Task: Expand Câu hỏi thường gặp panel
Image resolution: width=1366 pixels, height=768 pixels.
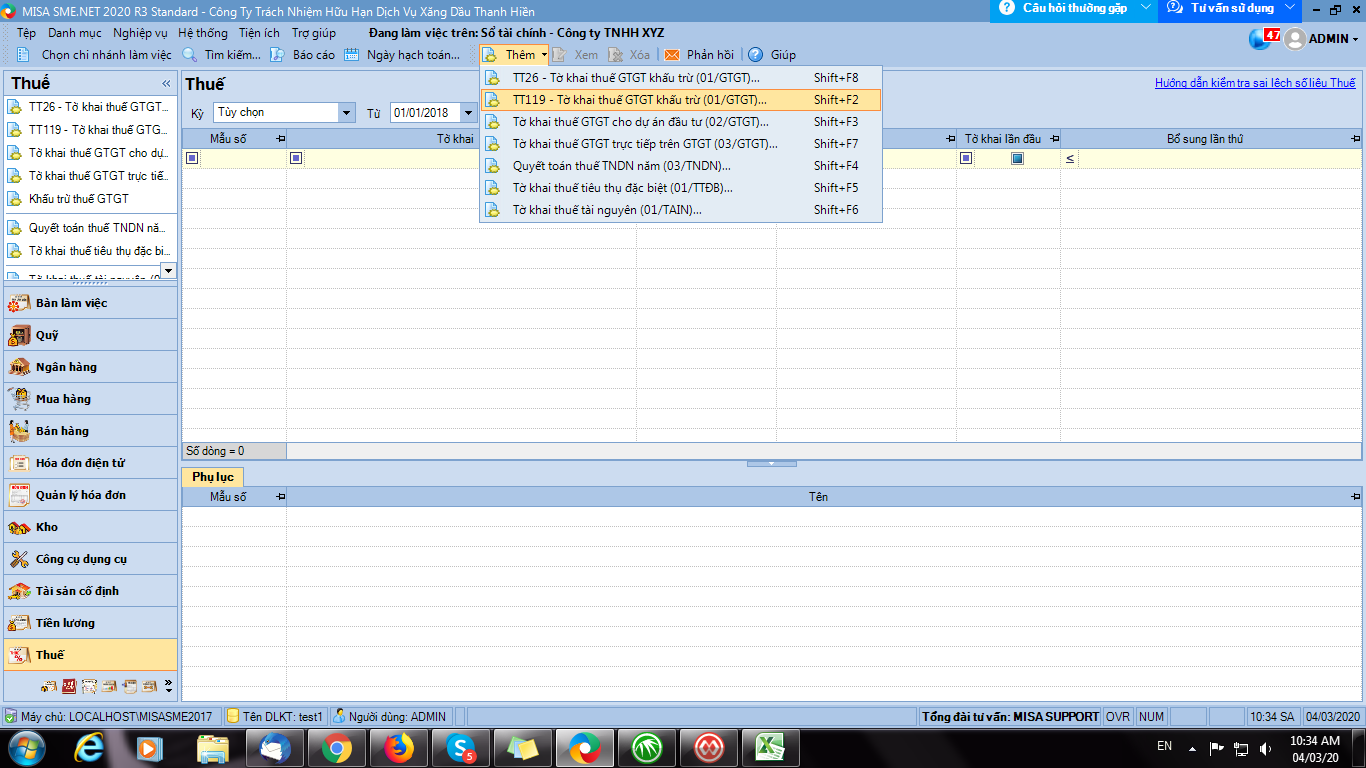Action: tap(1074, 8)
